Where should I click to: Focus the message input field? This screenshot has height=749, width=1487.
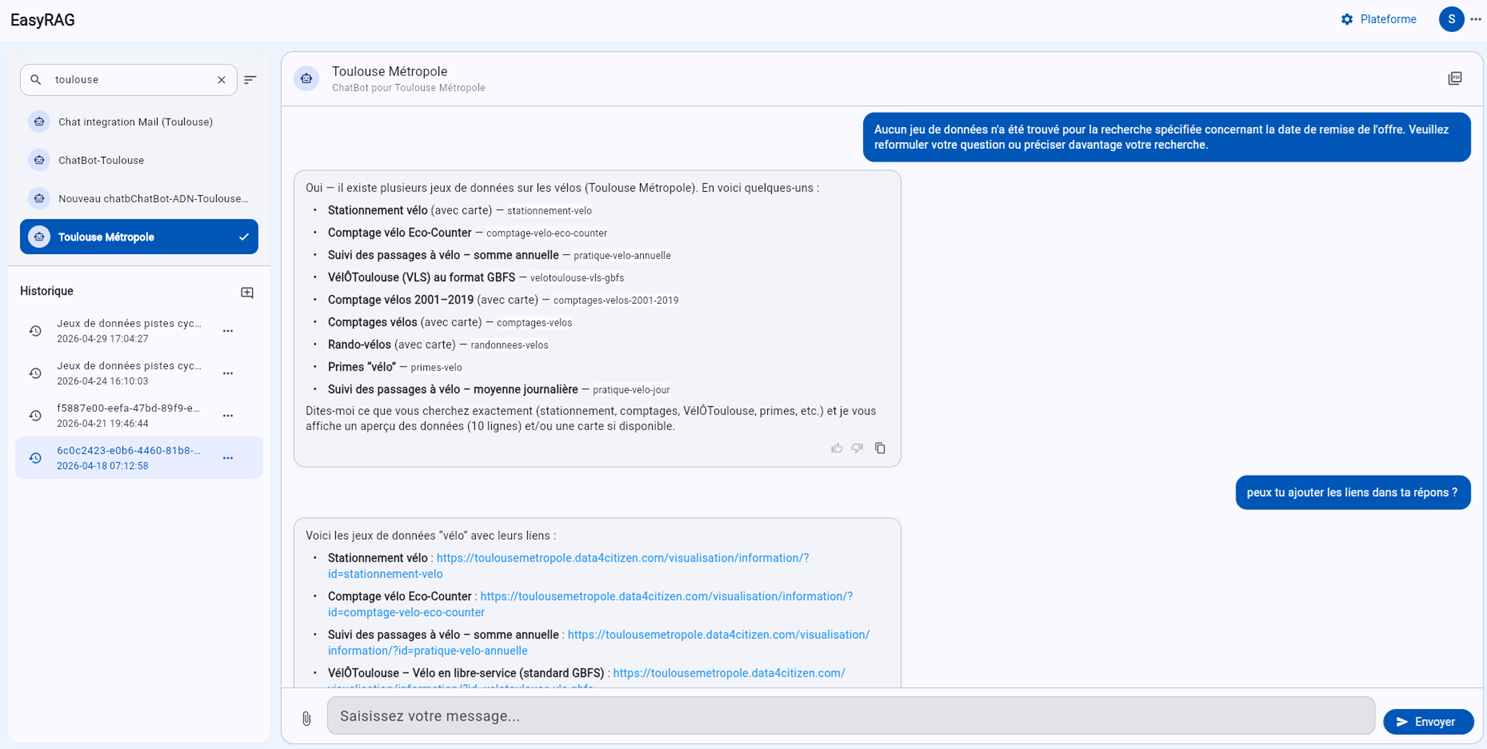coord(851,716)
